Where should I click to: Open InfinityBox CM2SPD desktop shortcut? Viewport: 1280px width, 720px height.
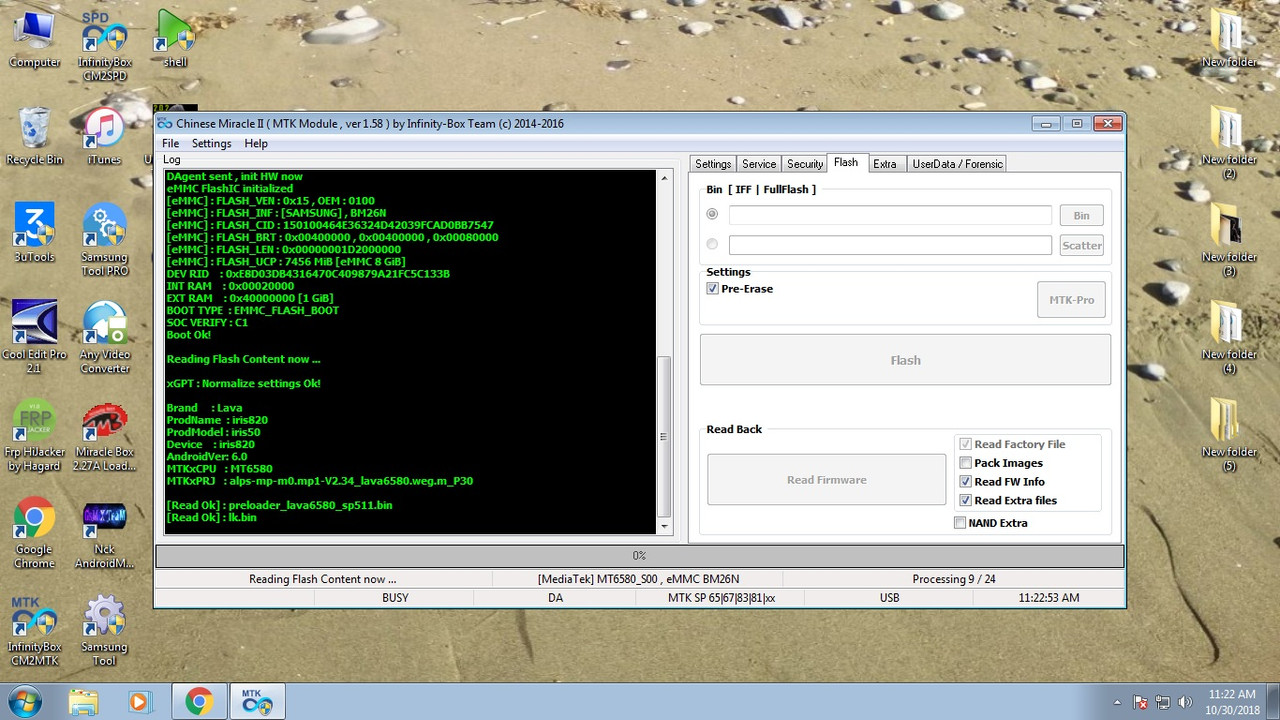point(104,44)
